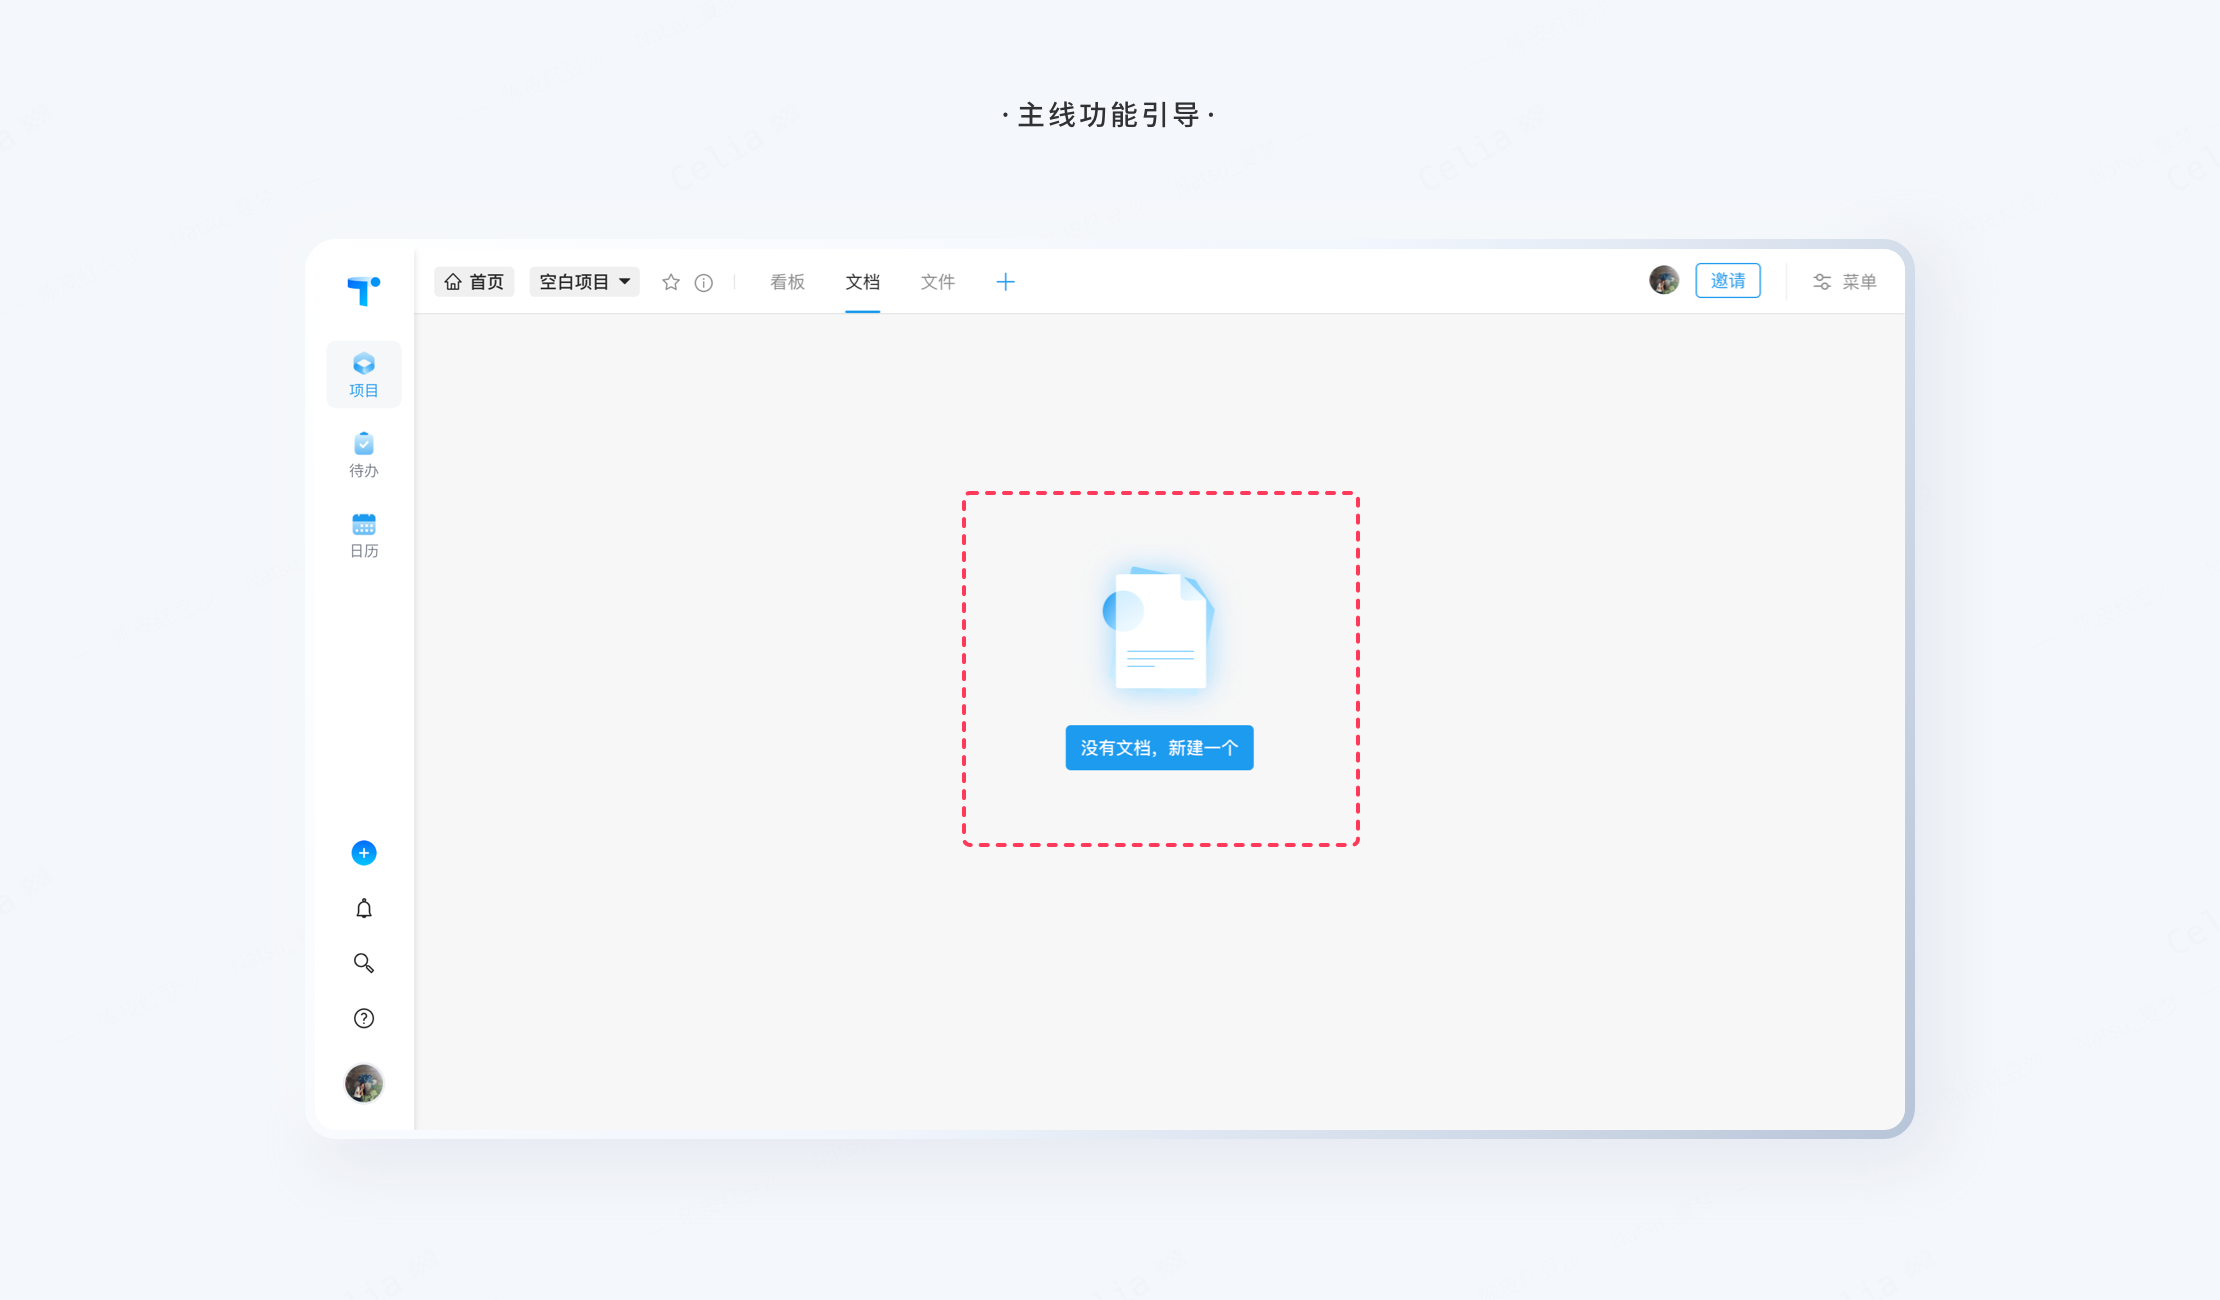Click 没有文档，新建一个 button
Viewport: 2220px width, 1300px height.
pyautogui.click(x=1159, y=748)
